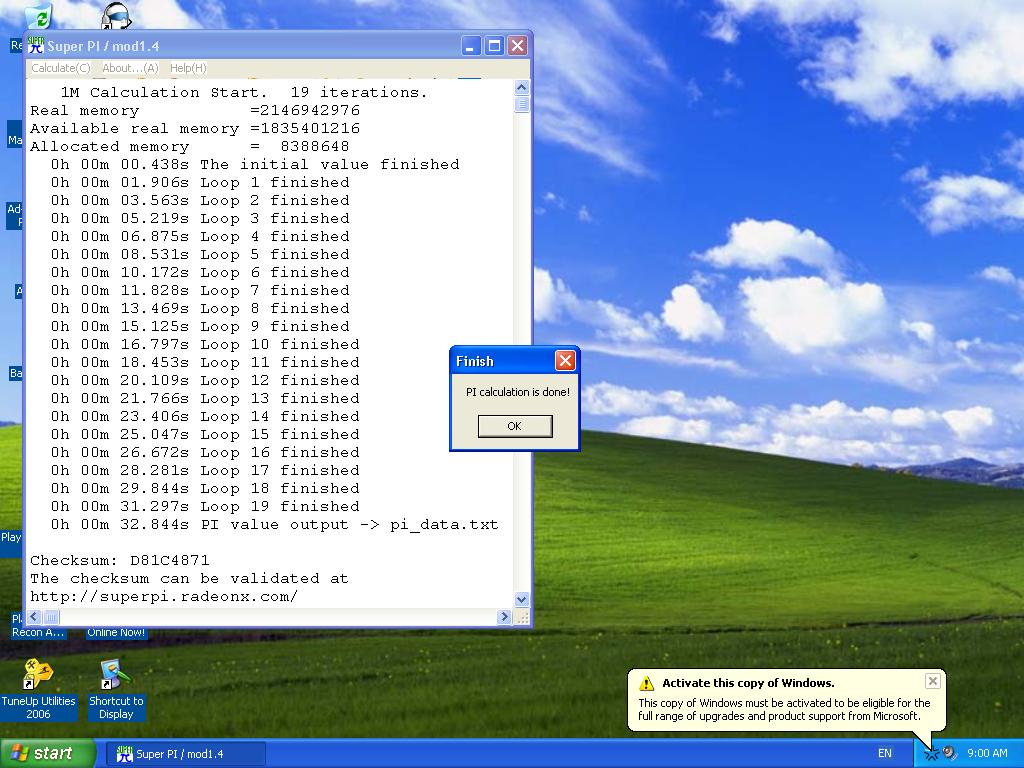Click the "Loop 9 finished" line
The image size is (1024, 768).
coord(200,327)
